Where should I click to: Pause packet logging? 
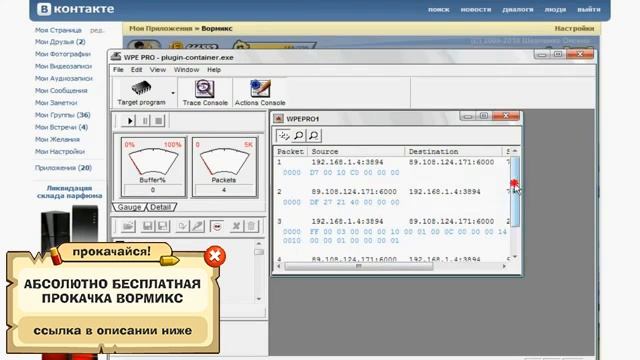(145, 120)
